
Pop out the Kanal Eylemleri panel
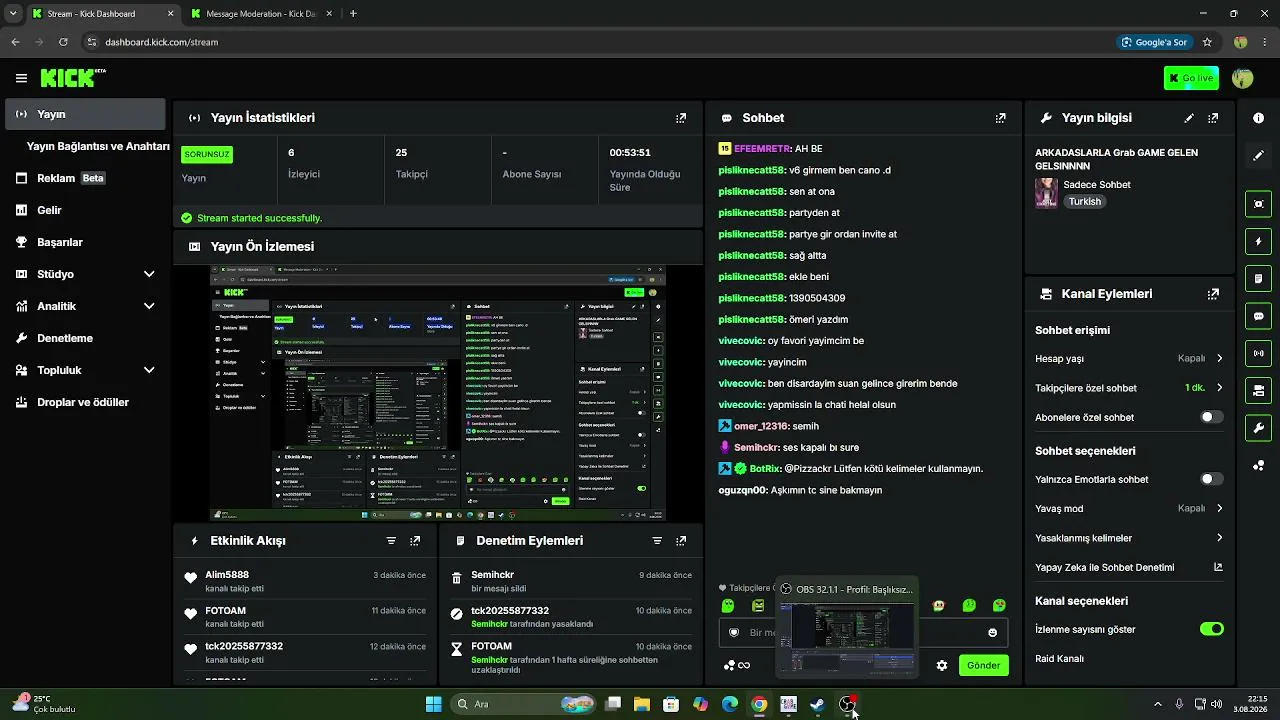[1213, 294]
